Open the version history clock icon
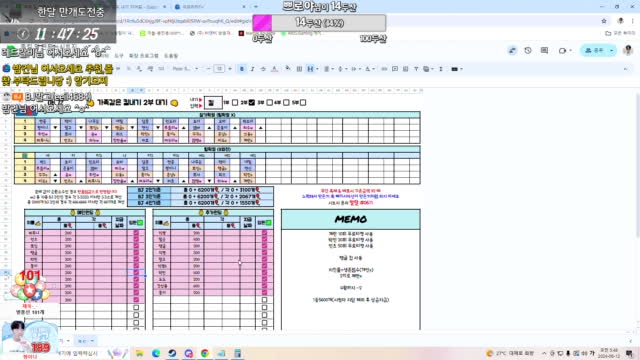The width and height of the screenshot is (640, 360). 528,51
